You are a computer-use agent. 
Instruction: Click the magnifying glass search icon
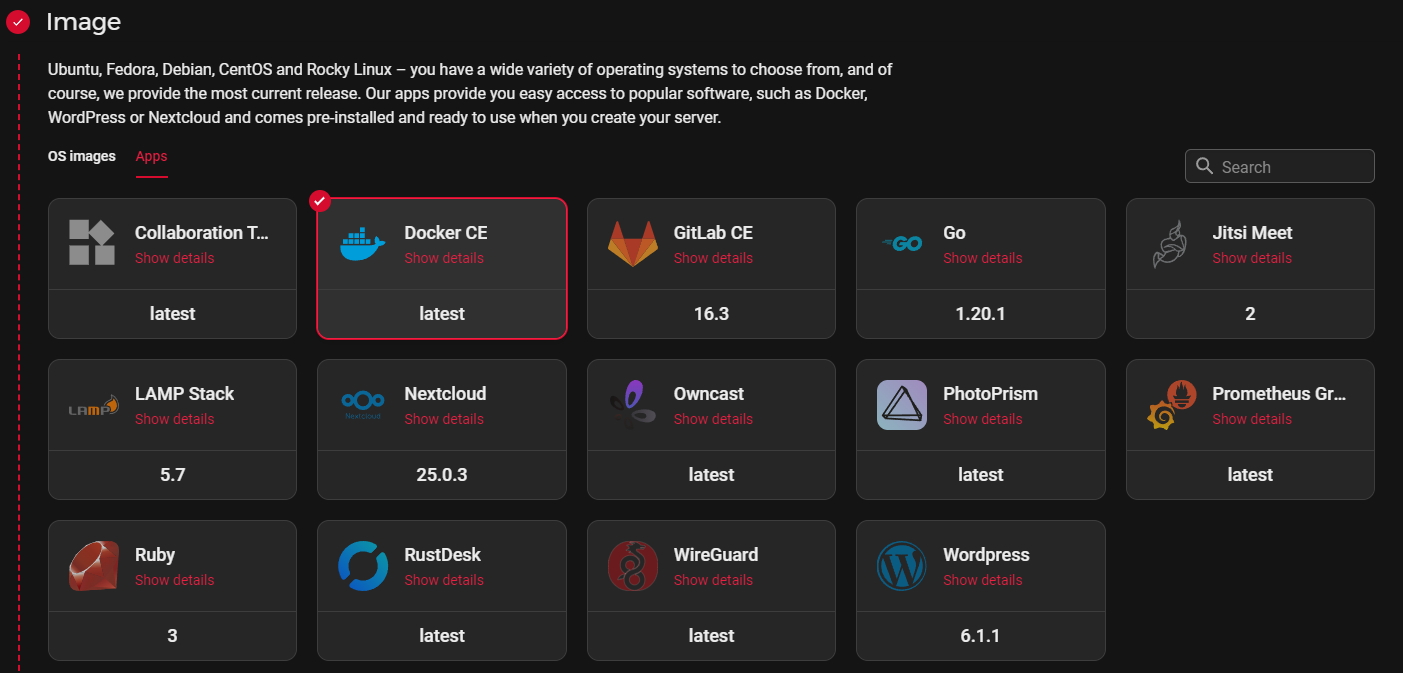(x=1204, y=166)
